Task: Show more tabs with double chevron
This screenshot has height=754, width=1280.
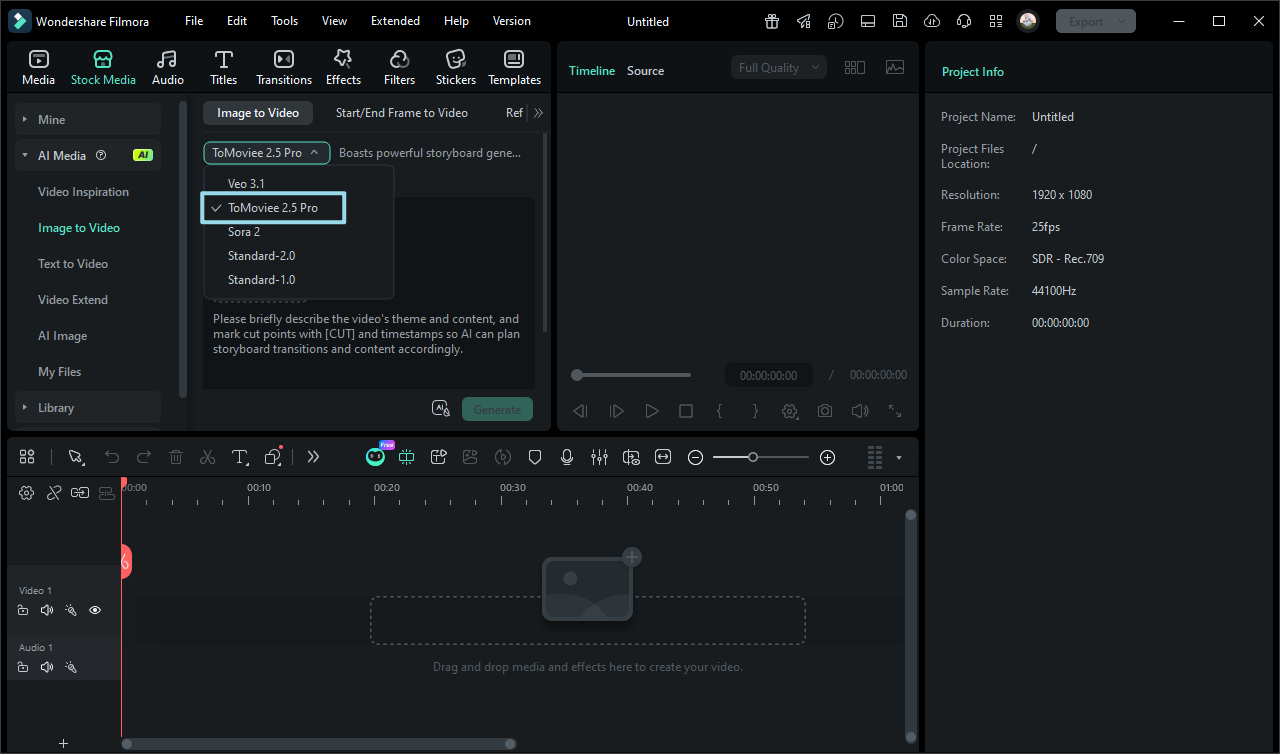Action: click(x=538, y=113)
